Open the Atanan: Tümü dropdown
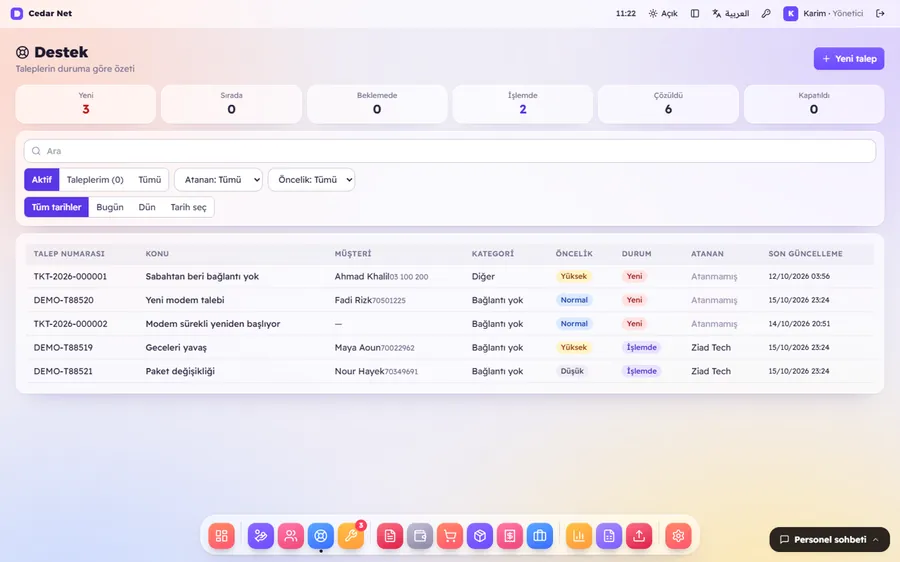 pos(218,180)
